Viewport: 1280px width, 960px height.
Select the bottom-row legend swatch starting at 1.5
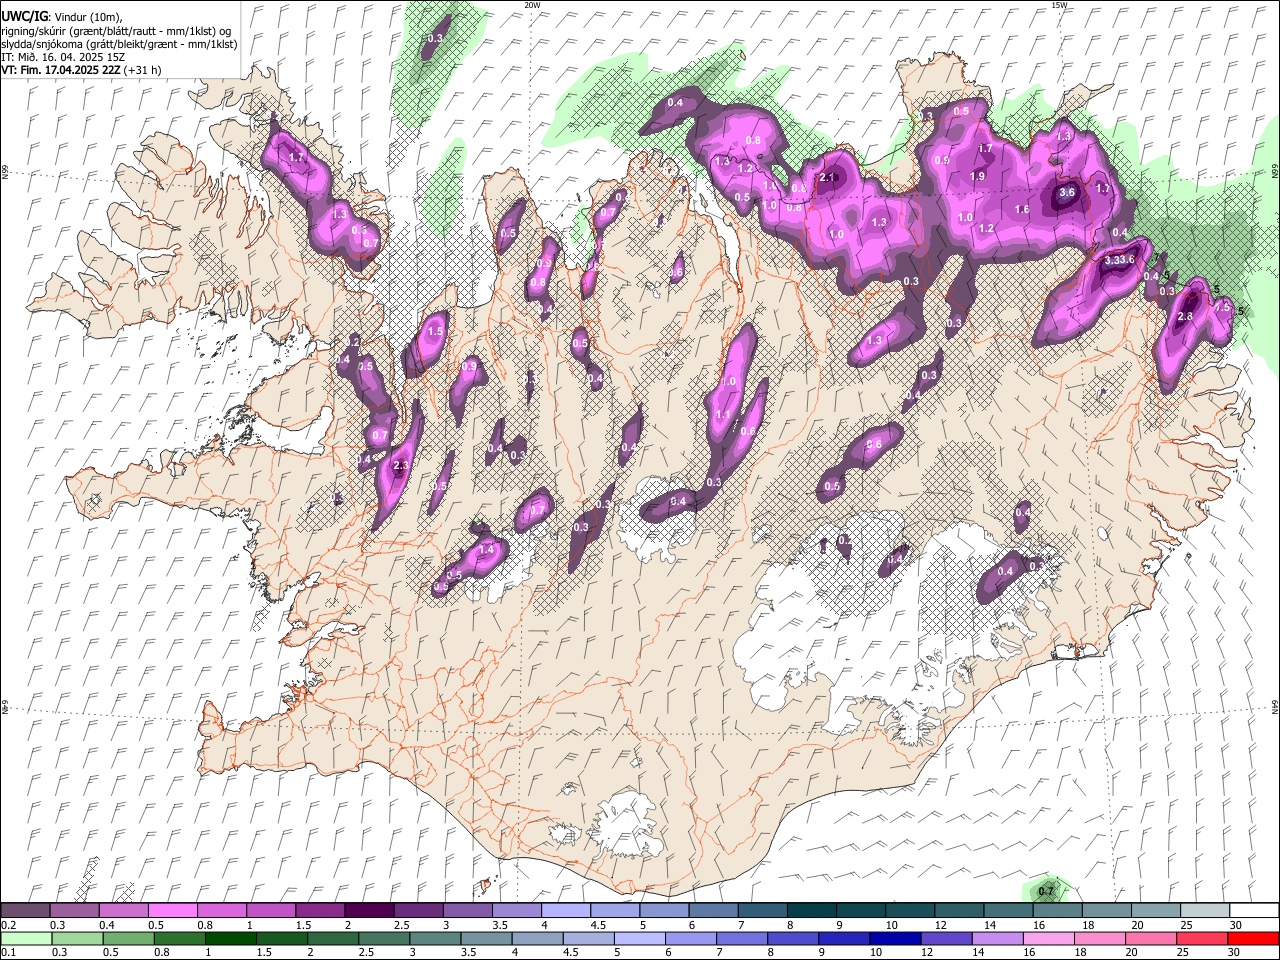tap(282, 938)
